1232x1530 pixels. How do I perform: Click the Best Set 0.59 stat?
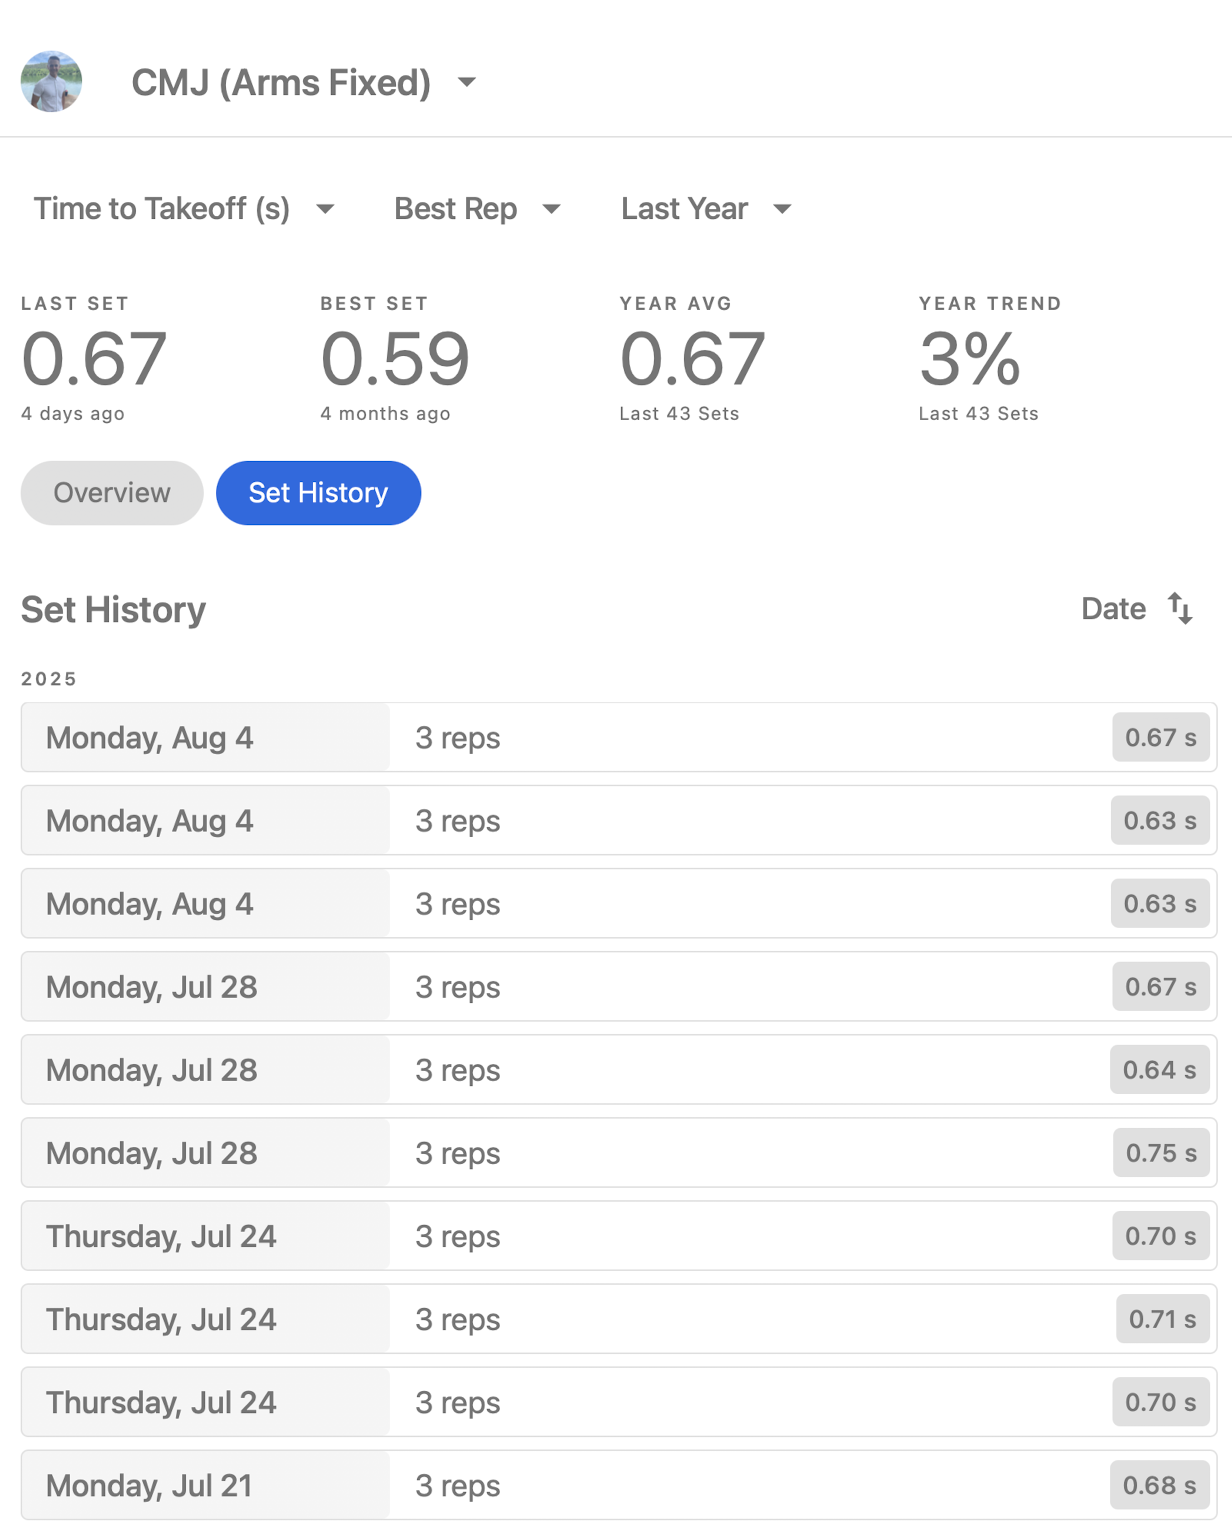[x=394, y=359]
